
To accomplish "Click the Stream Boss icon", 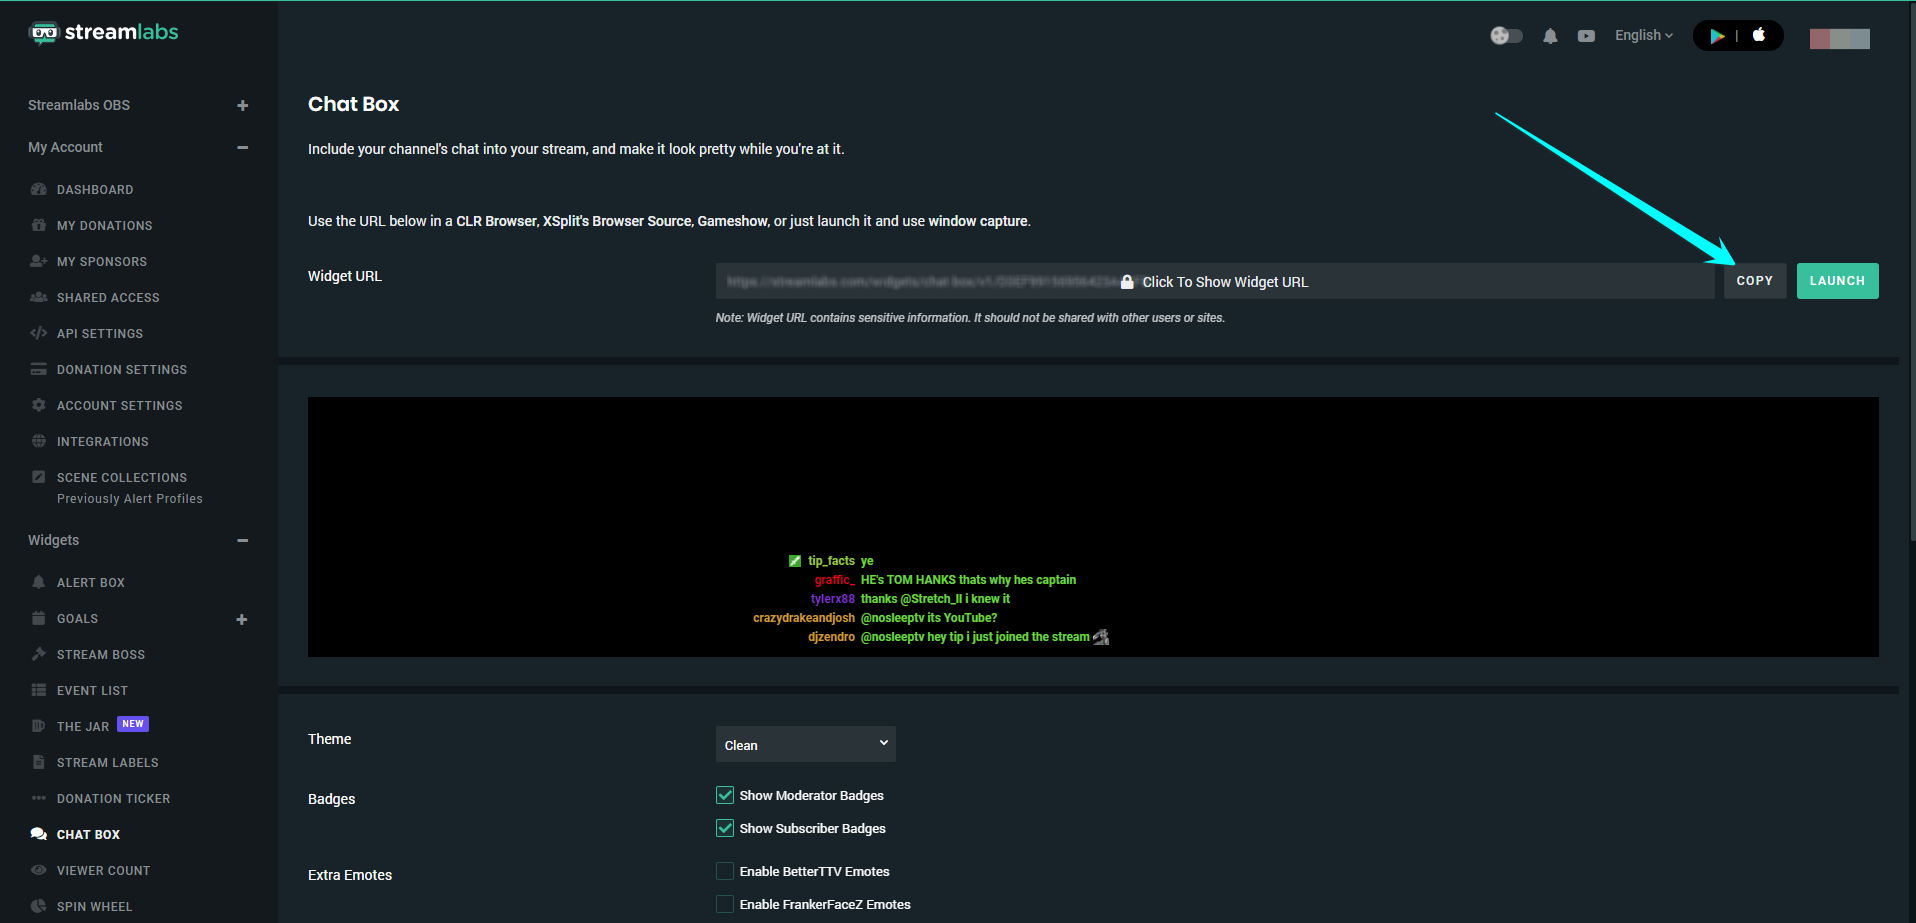I will point(39,654).
